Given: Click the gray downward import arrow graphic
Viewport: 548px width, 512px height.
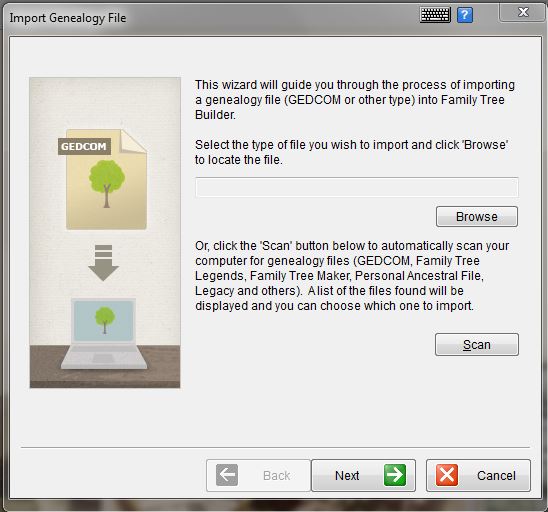Looking at the screenshot, I should (x=103, y=263).
